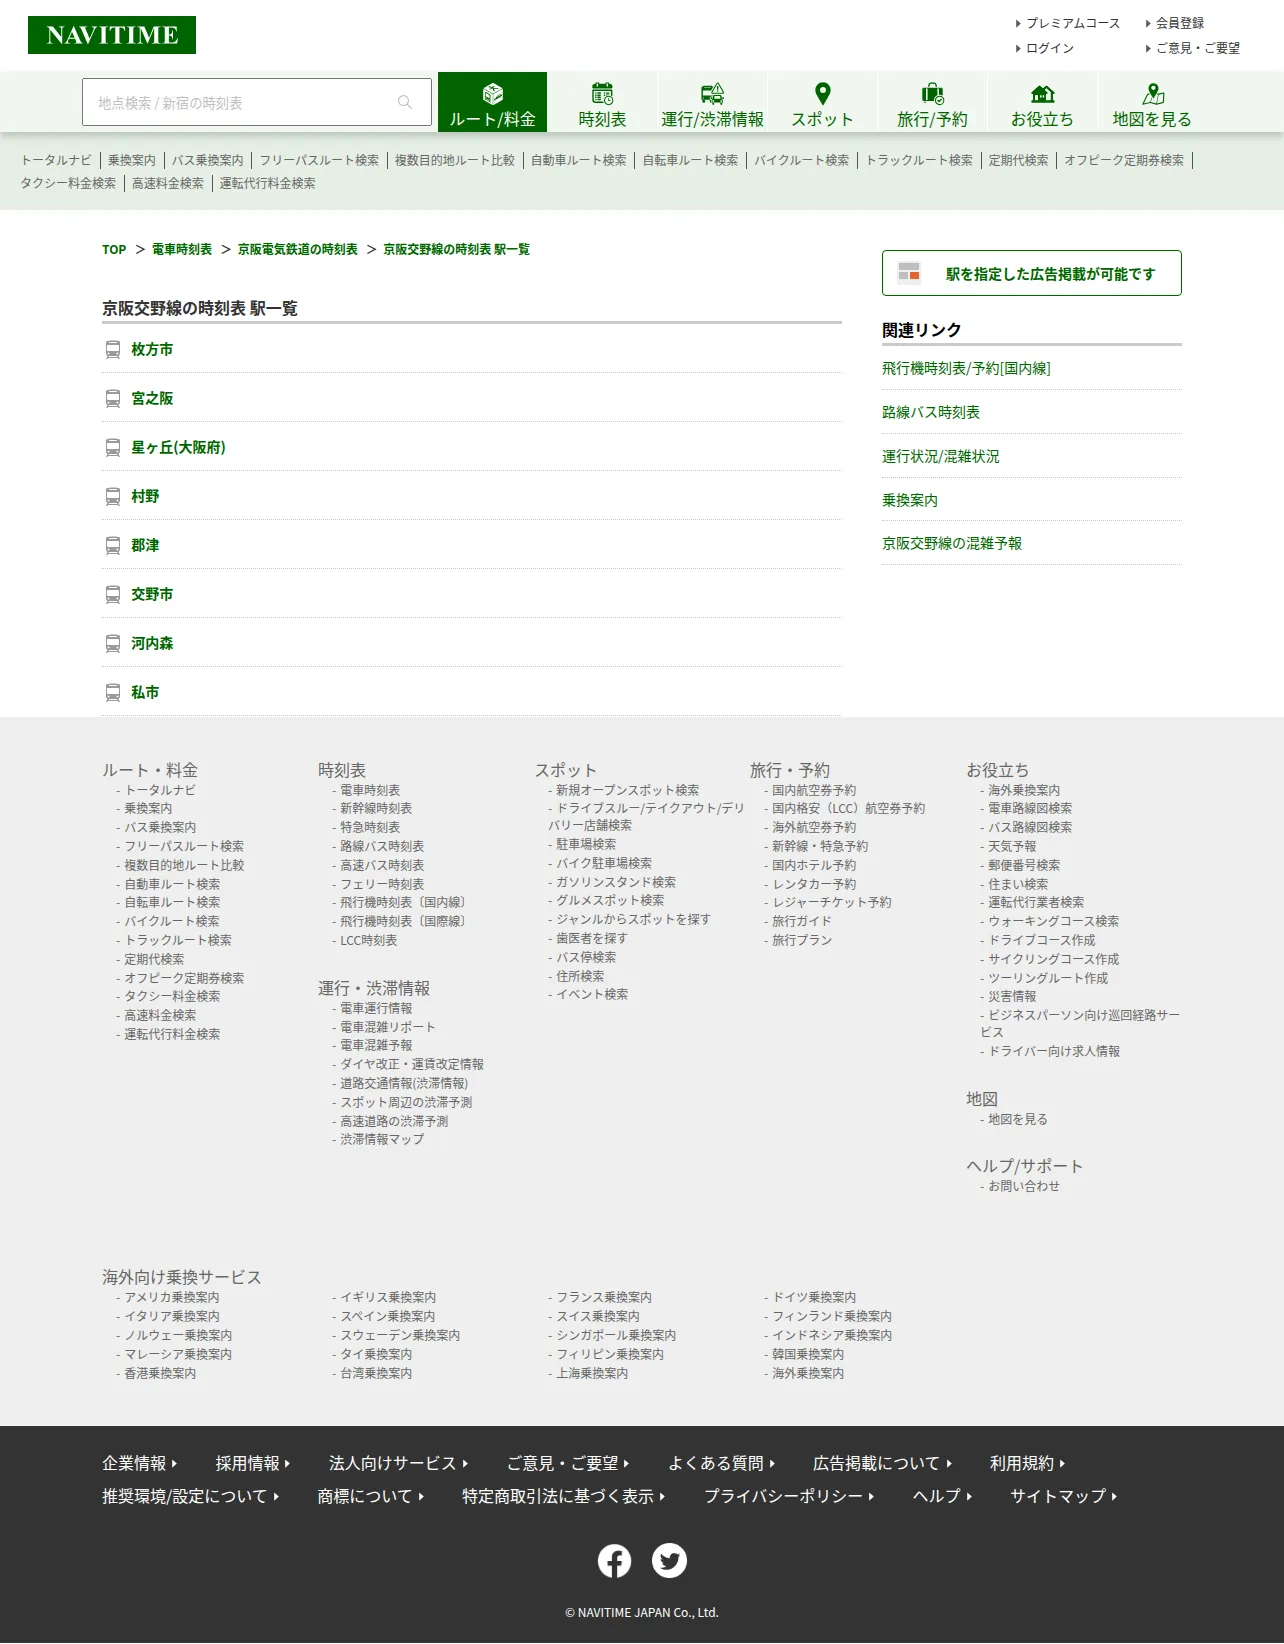This screenshot has width=1284, height=1644.
Task: Open 電車時刻表 breadcrumb link
Action: click(182, 250)
